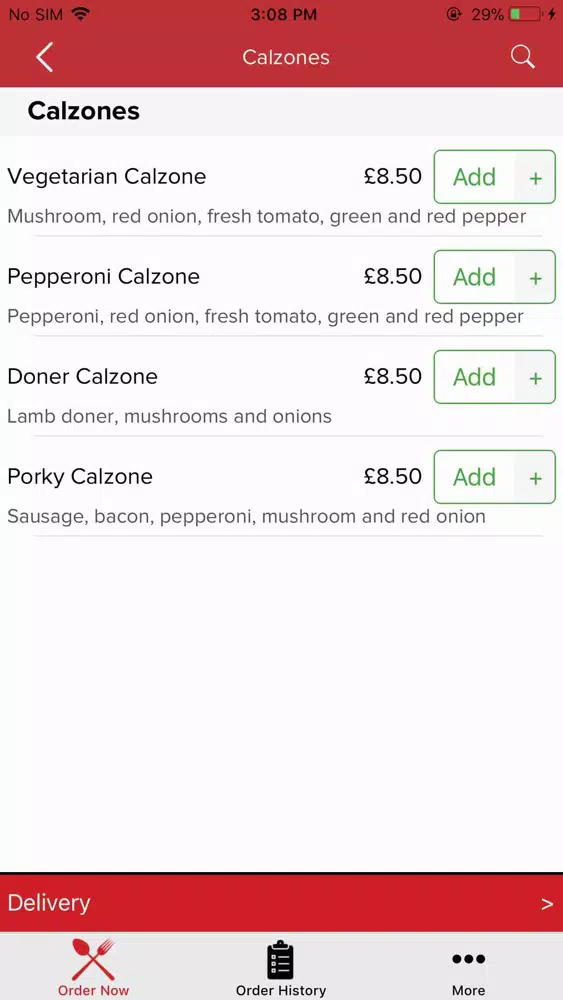Open the search magnifier icon
This screenshot has width=563, height=1000.
pos(522,57)
